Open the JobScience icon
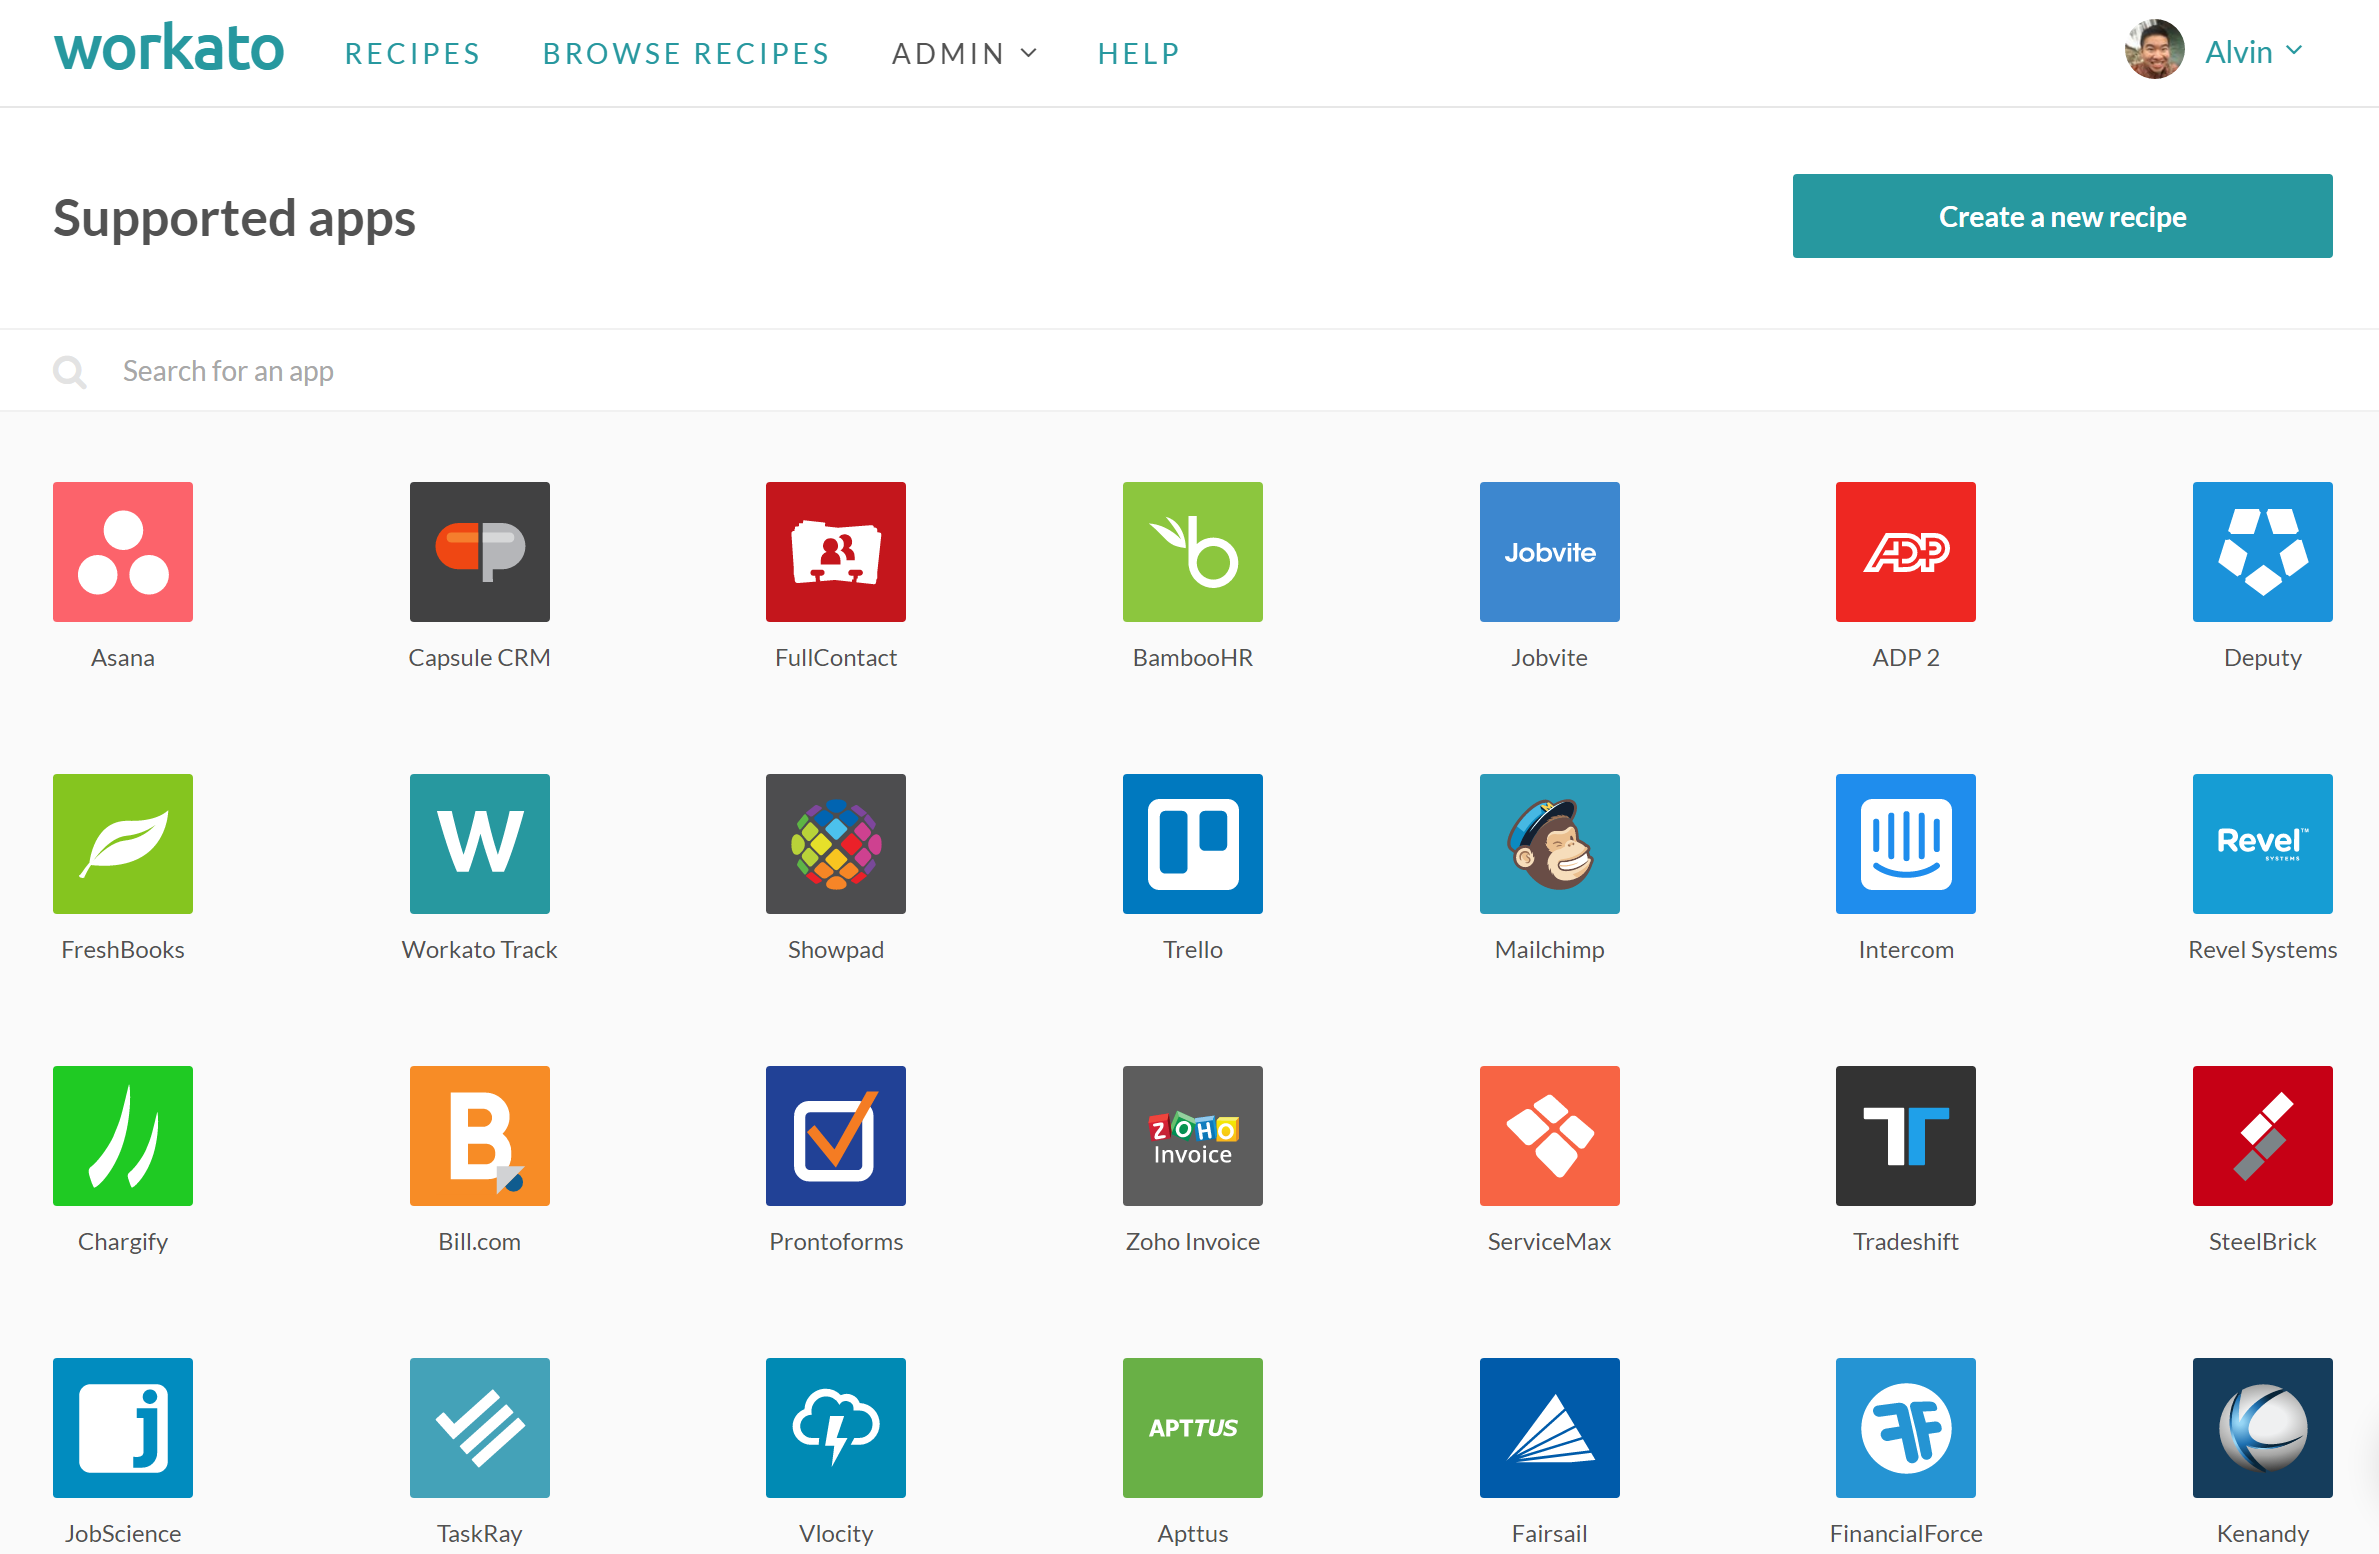 123,1428
